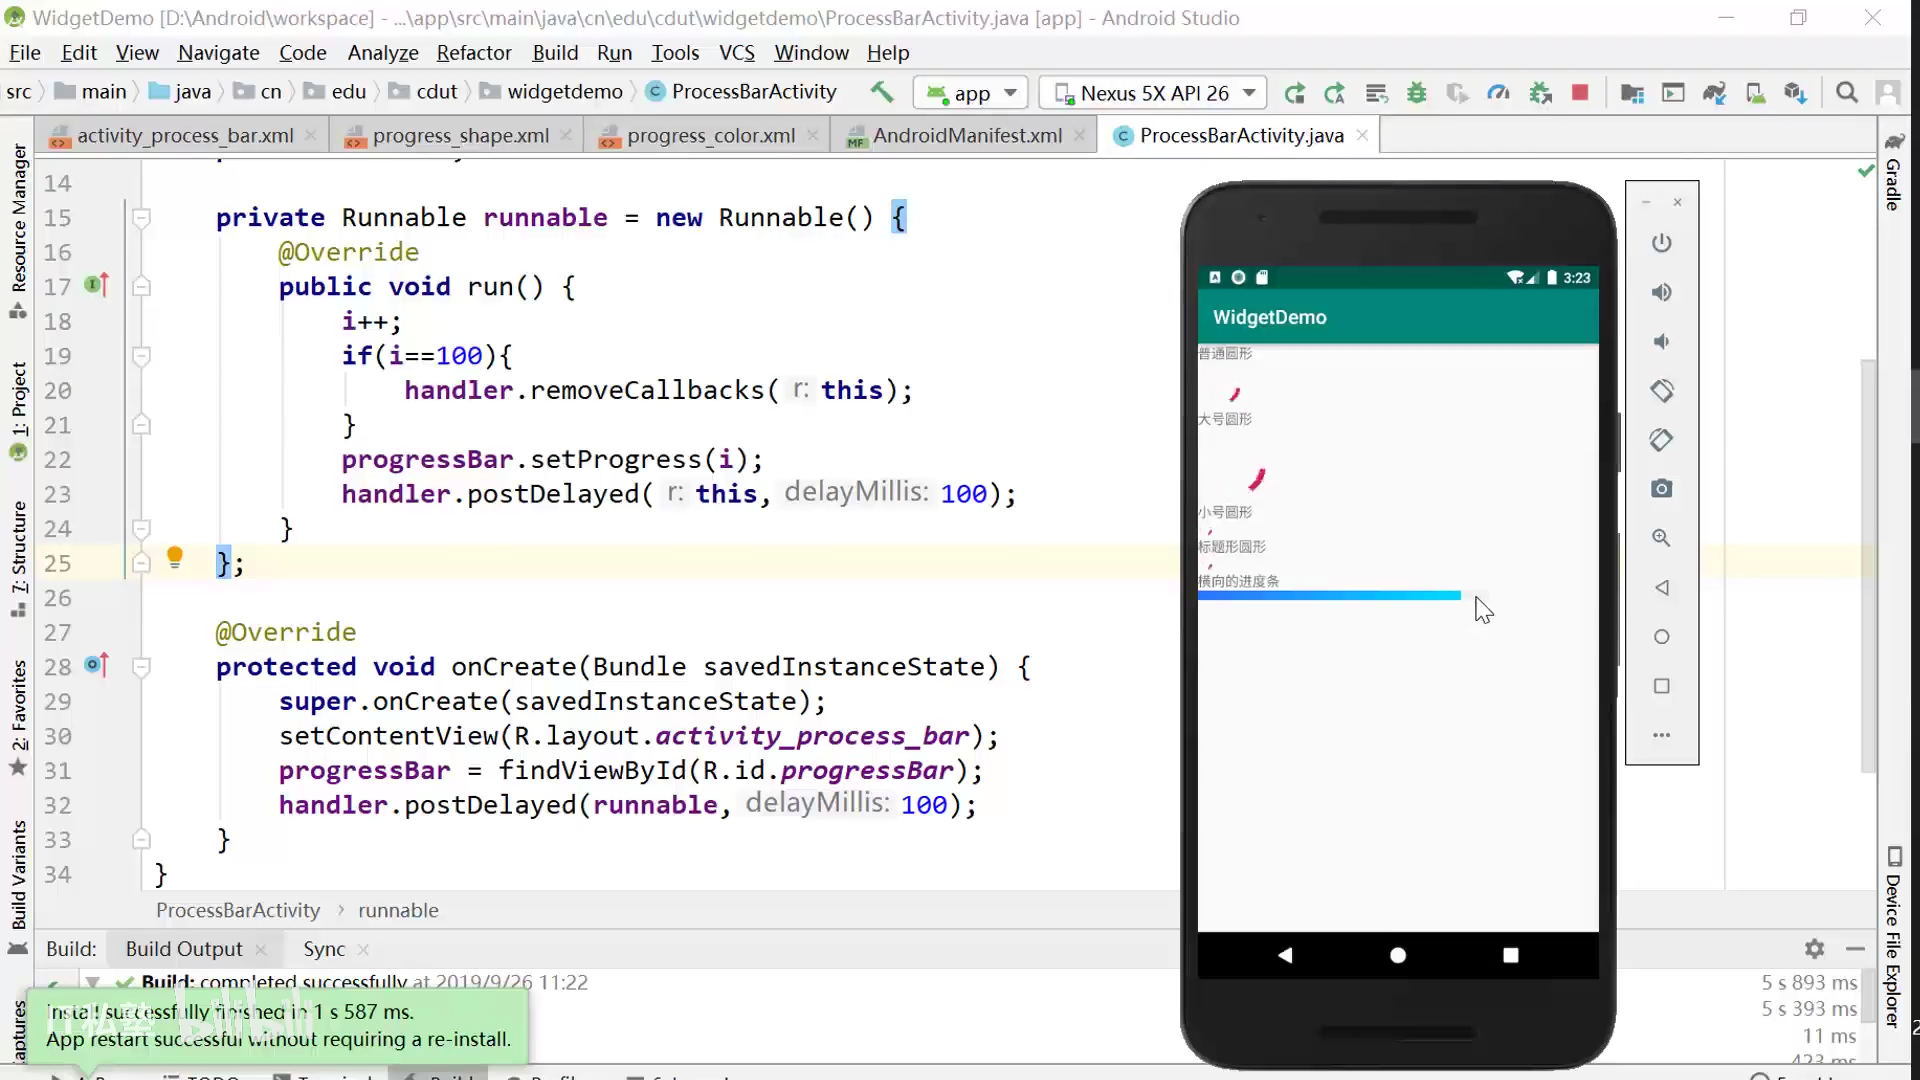Viewport: 1920px width, 1080px height.
Task: Open the Nexus 5X API 26 device dropdown
Action: [x=1153, y=93]
